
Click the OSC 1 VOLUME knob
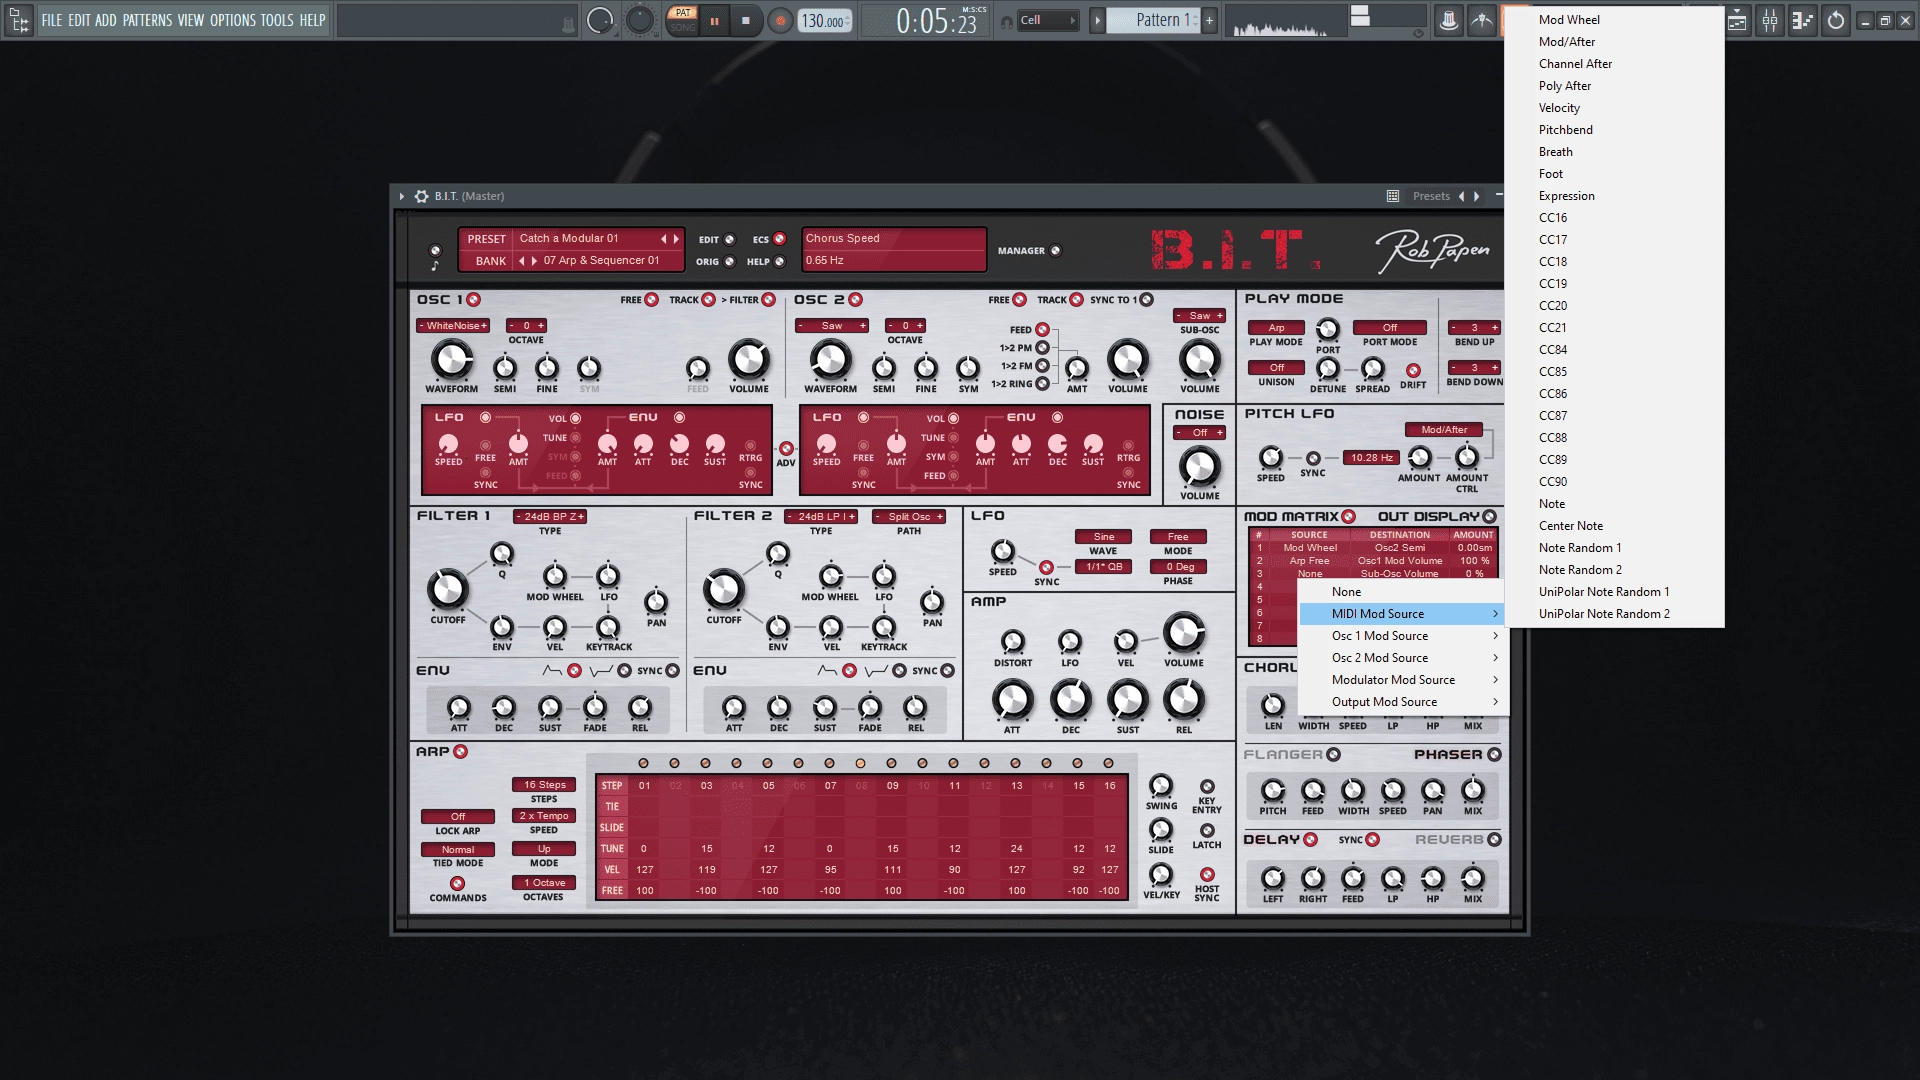pos(749,360)
